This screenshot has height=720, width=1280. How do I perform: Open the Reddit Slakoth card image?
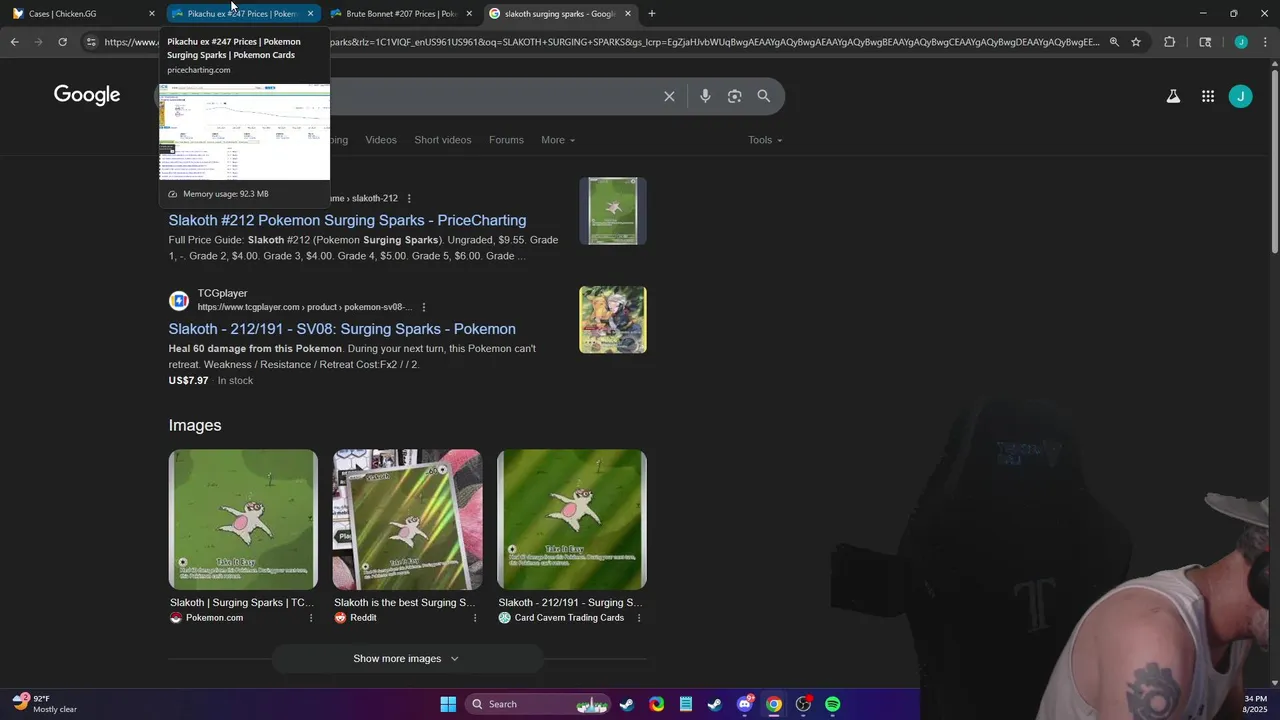pos(407,519)
